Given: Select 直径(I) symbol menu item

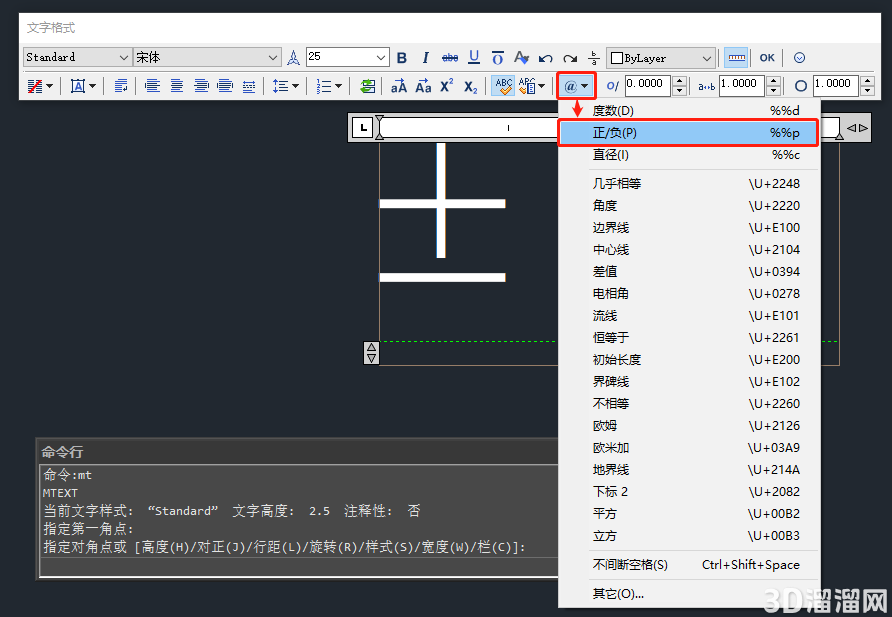Looking at the screenshot, I should coord(689,155).
